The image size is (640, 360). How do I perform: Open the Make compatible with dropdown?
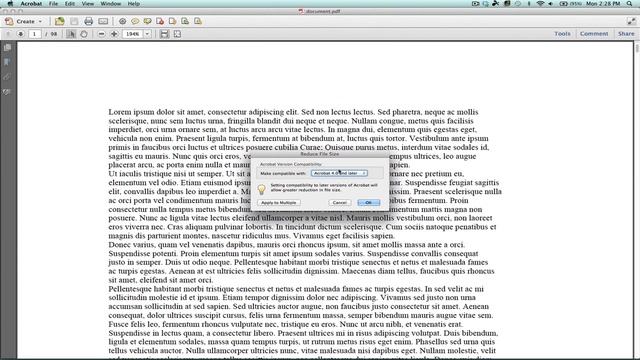[339, 173]
